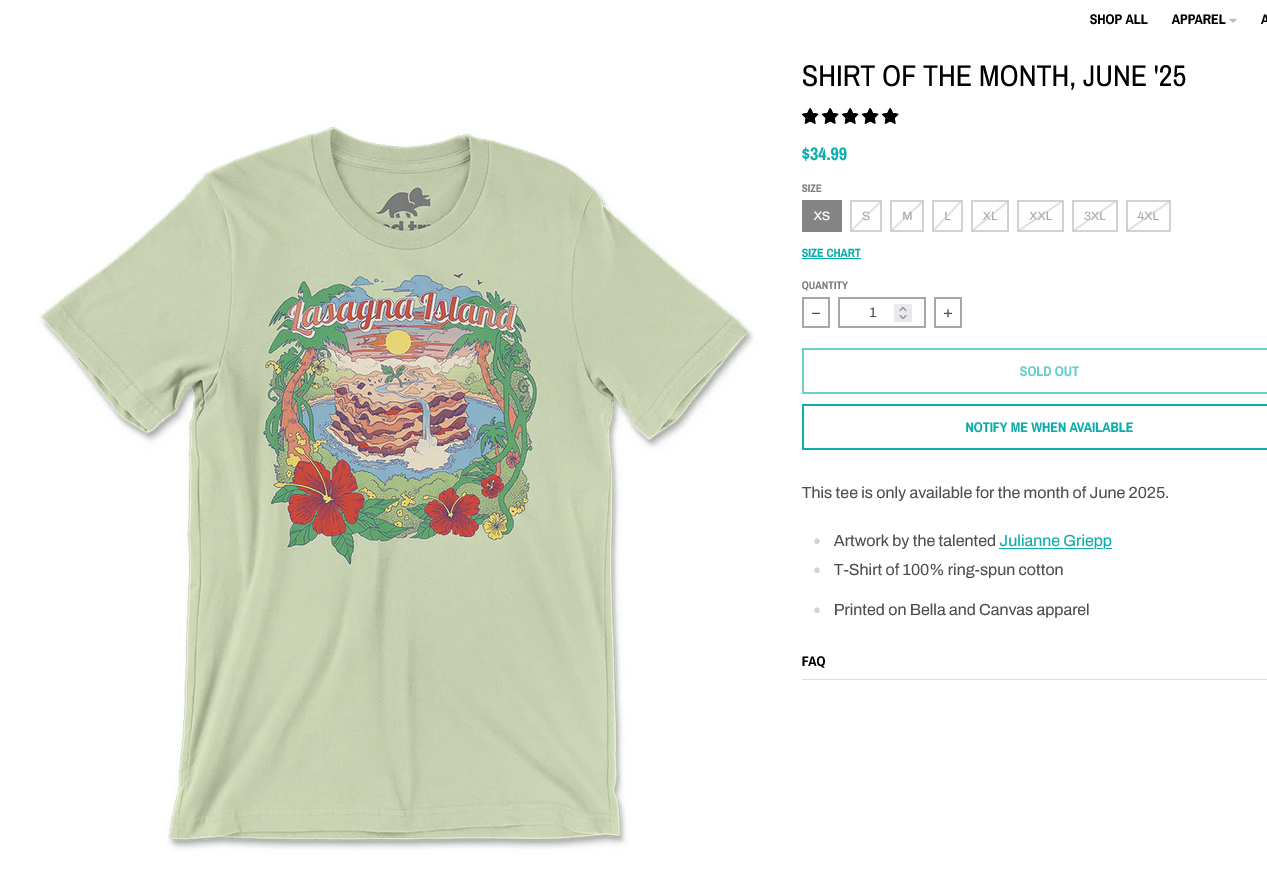
Task: Select the 4XL size option
Action: coord(1148,216)
